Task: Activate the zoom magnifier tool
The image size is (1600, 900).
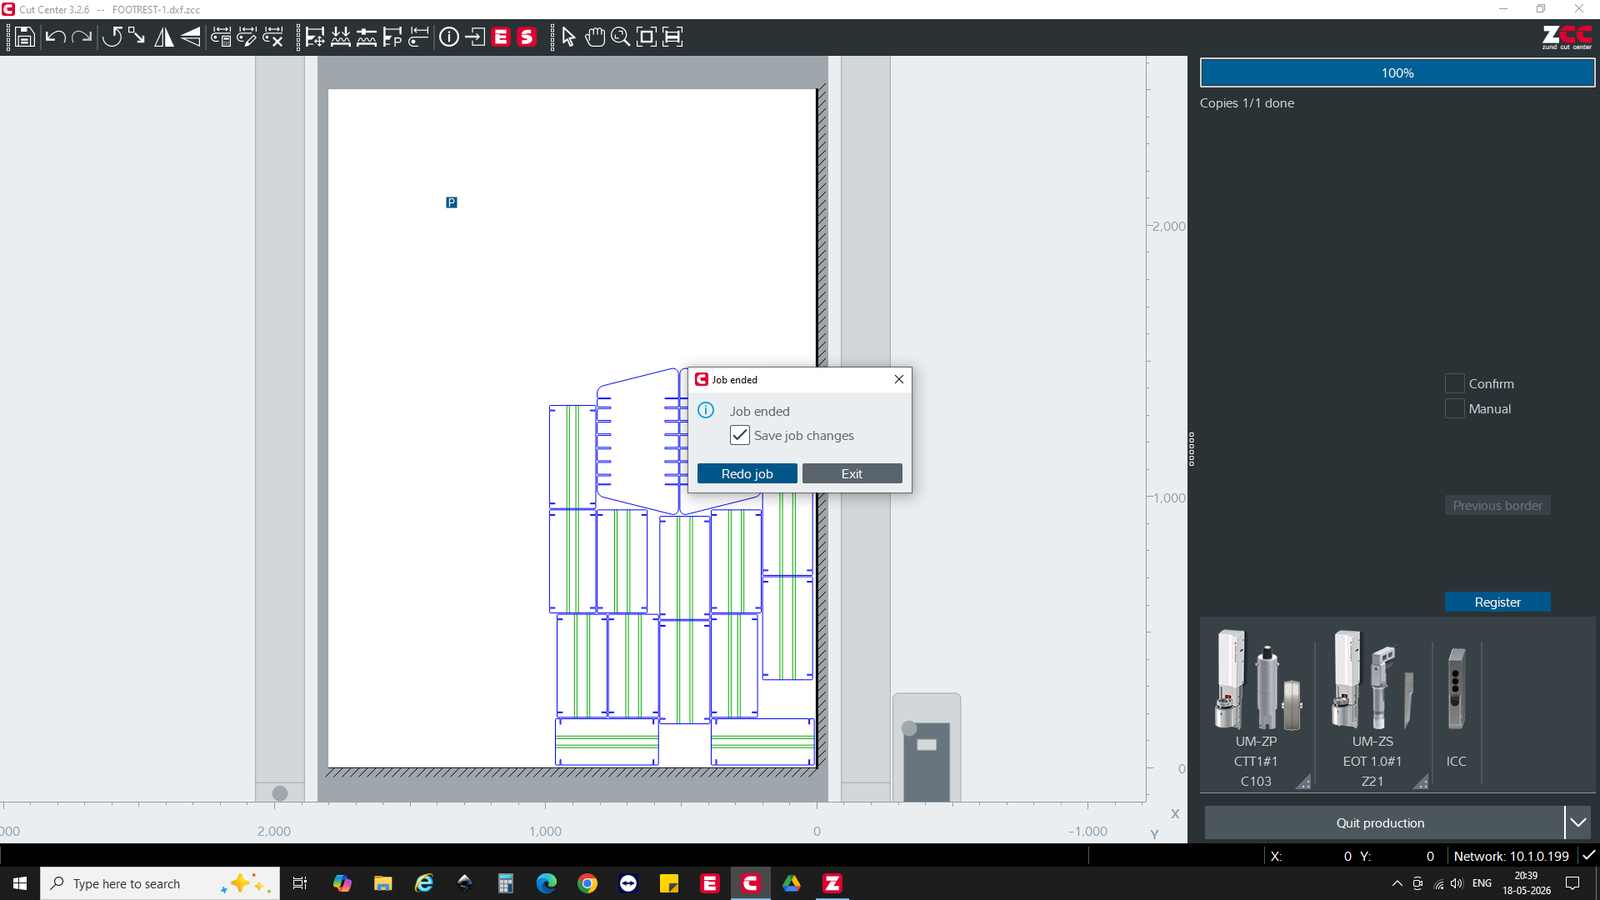Action: [x=620, y=37]
